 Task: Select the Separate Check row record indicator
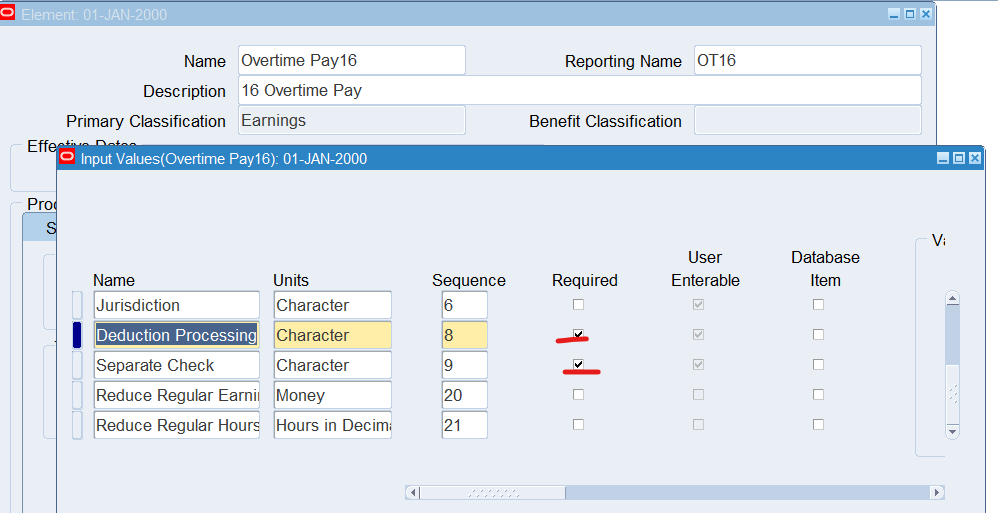[78, 365]
